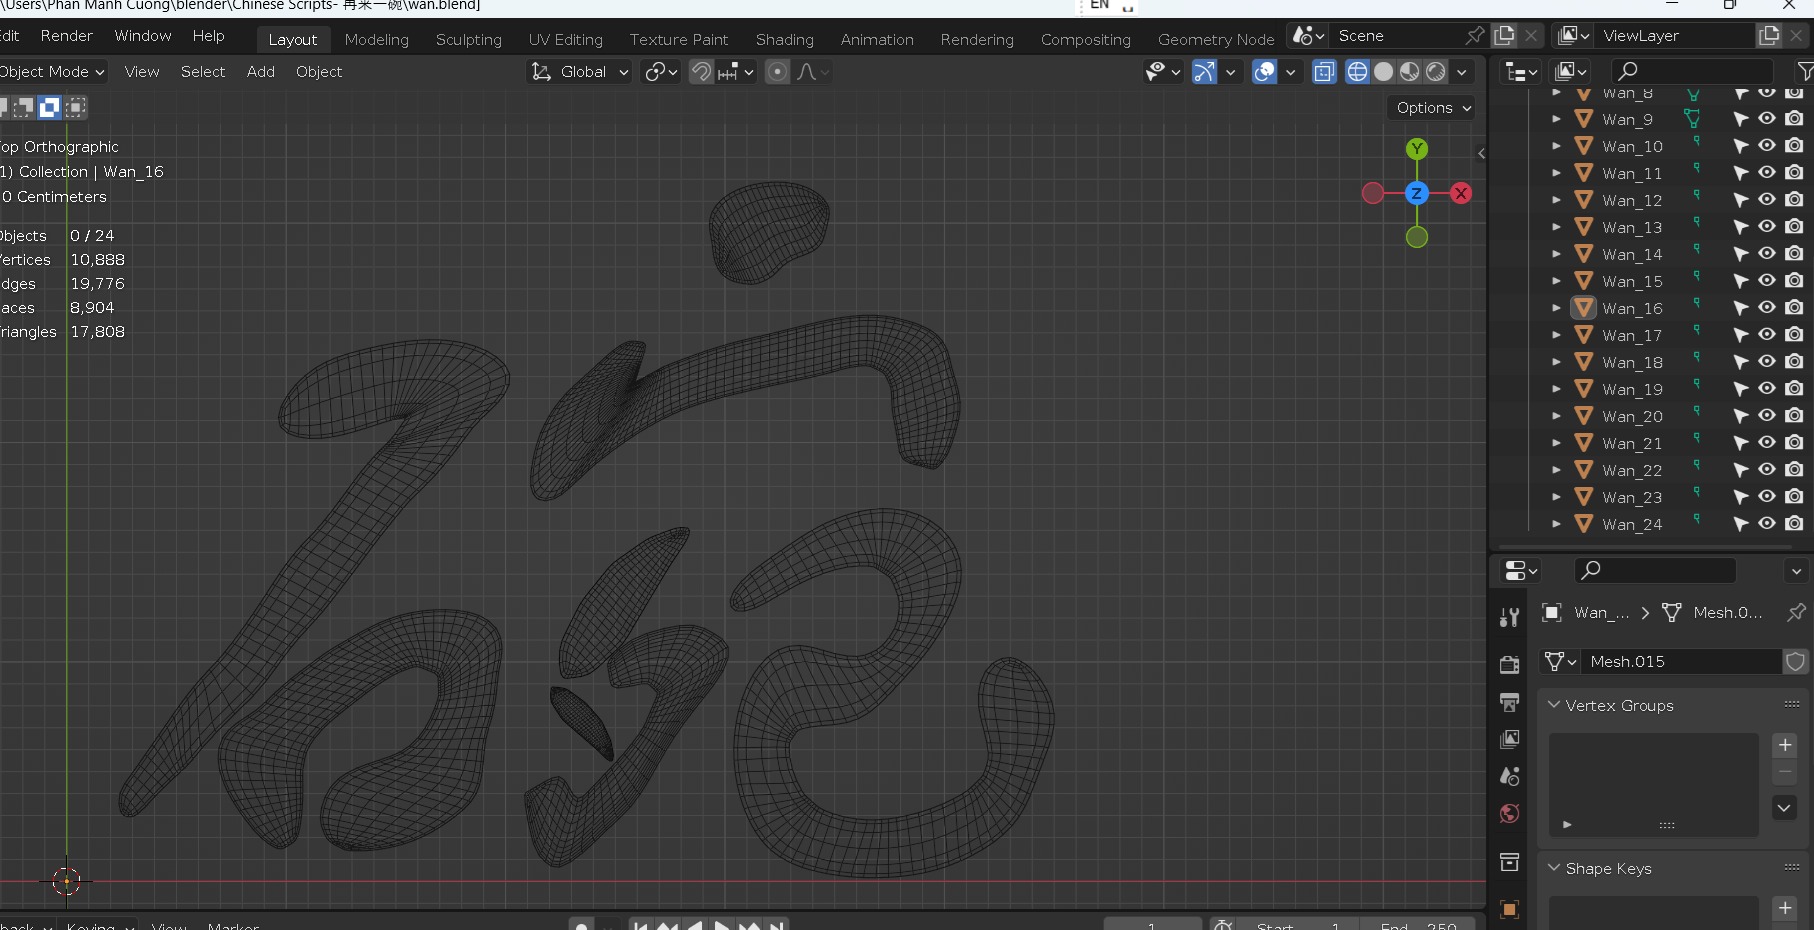This screenshot has height=930, width=1814.
Task: Click the green Y axis gizmo ball
Action: [1417, 149]
